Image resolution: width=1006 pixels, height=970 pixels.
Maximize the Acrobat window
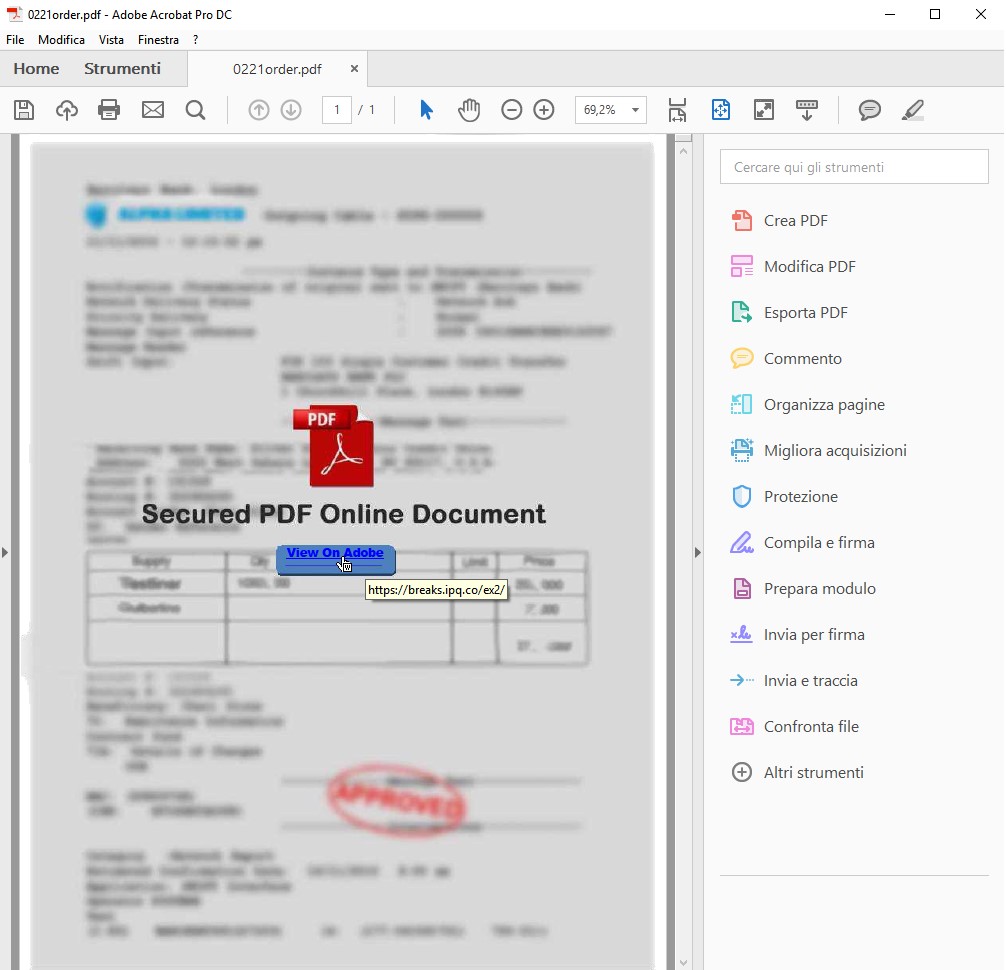935,15
